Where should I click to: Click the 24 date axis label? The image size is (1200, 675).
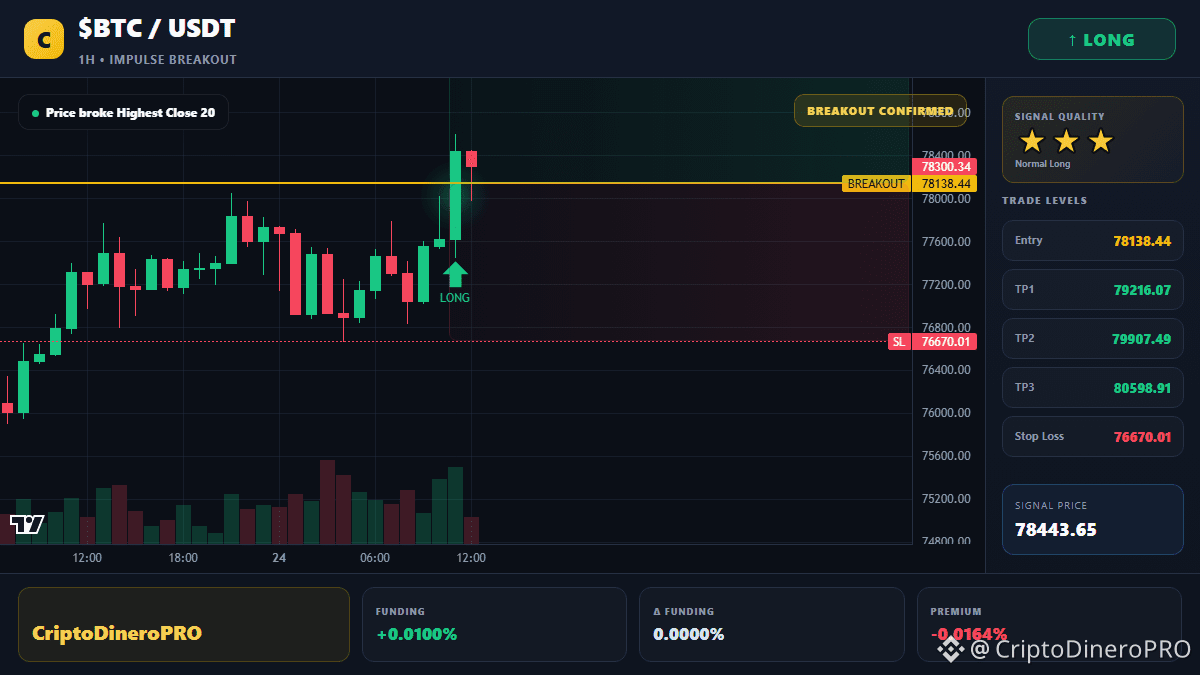[x=279, y=558]
